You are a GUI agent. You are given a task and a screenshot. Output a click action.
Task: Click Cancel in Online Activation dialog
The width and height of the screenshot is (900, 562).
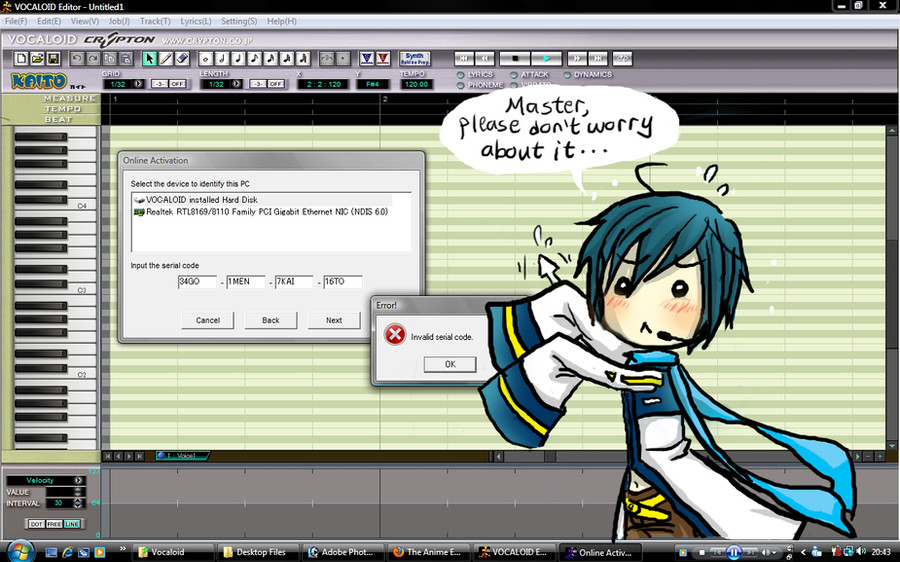208,320
